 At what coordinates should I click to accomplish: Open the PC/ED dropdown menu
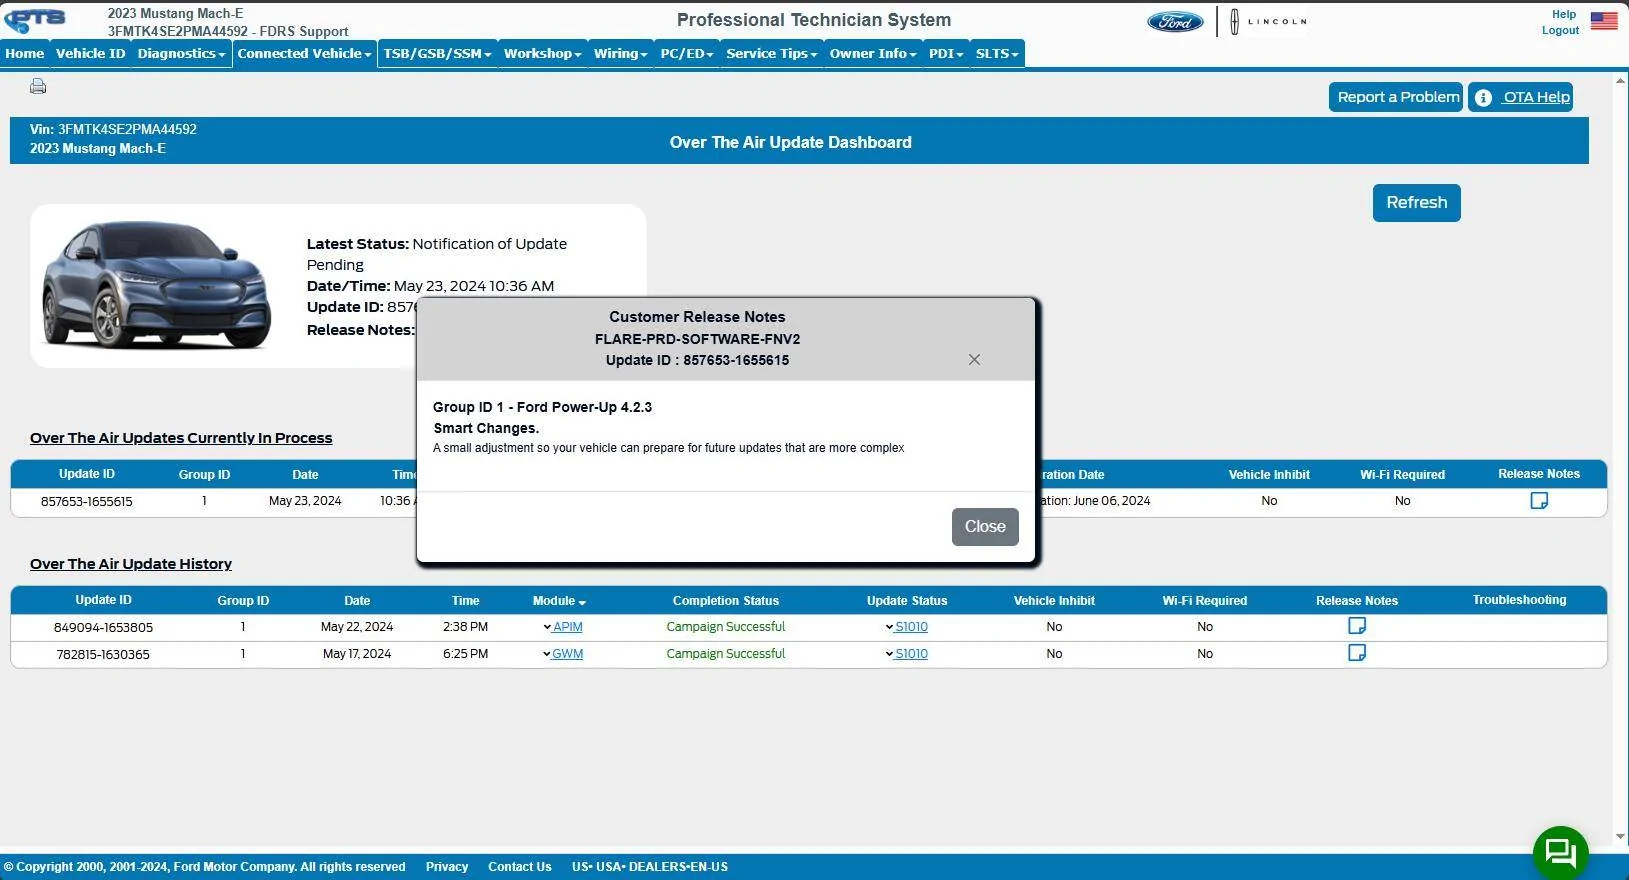tap(687, 54)
